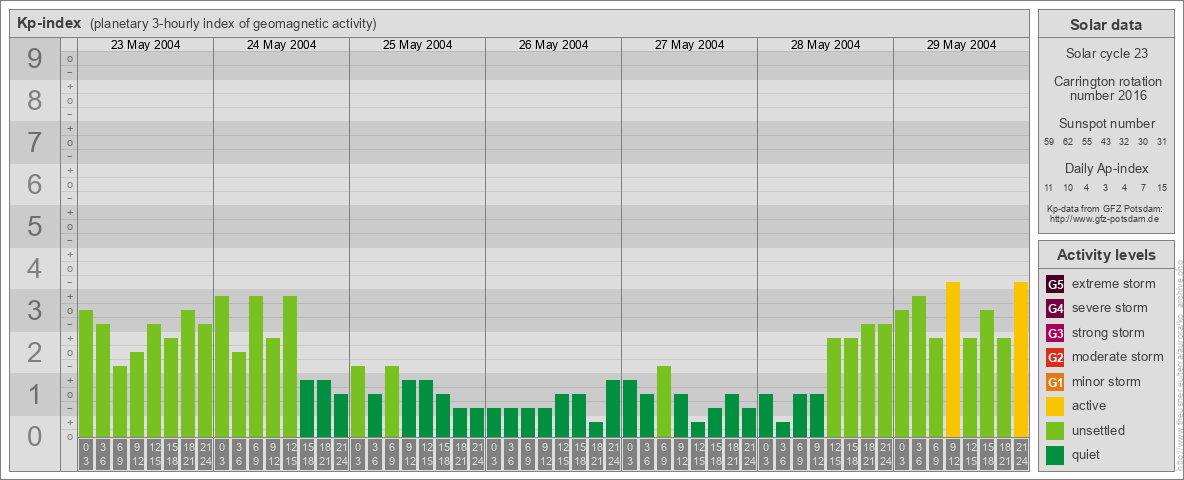
Task: Click the '12 15' hour label under 26 May
Action: (562, 454)
